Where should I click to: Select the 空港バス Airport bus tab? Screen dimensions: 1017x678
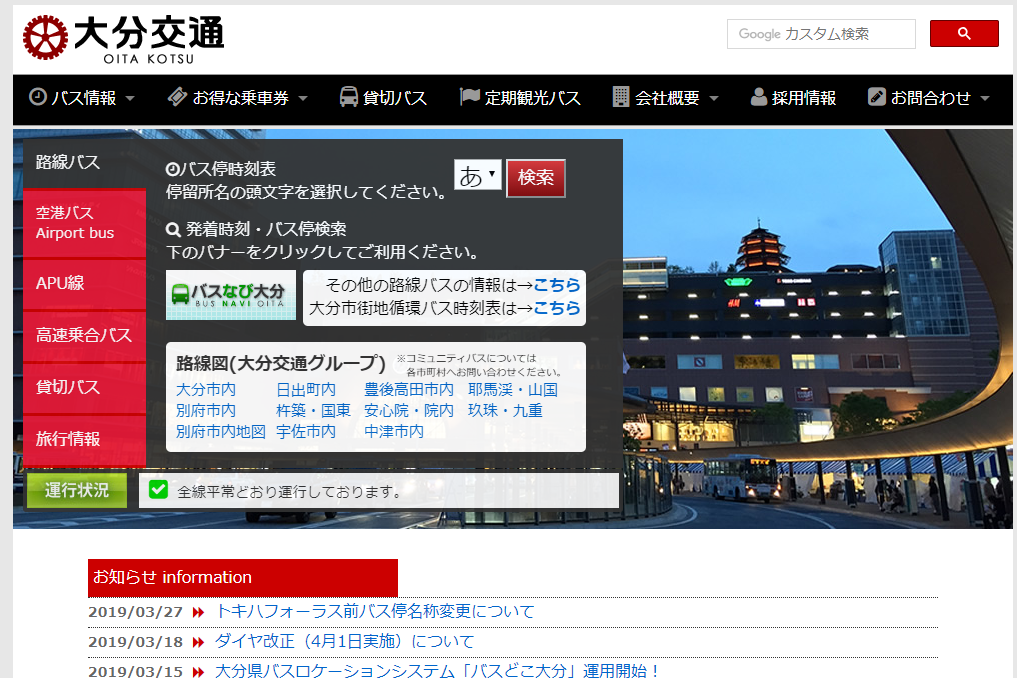pyautogui.click(x=84, y=223)
